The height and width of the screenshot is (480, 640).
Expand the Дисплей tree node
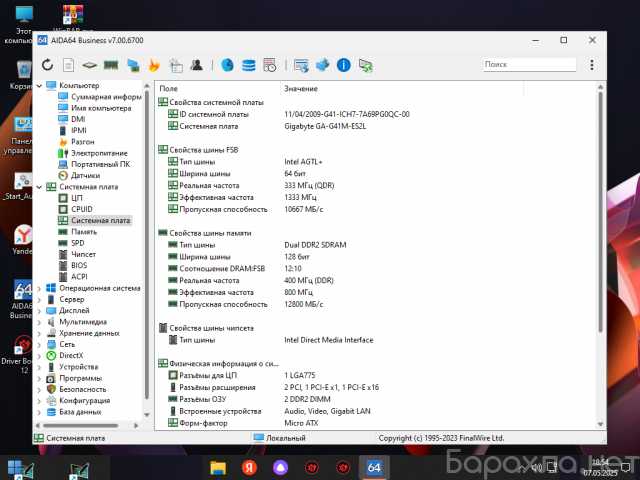pos(40,311)
